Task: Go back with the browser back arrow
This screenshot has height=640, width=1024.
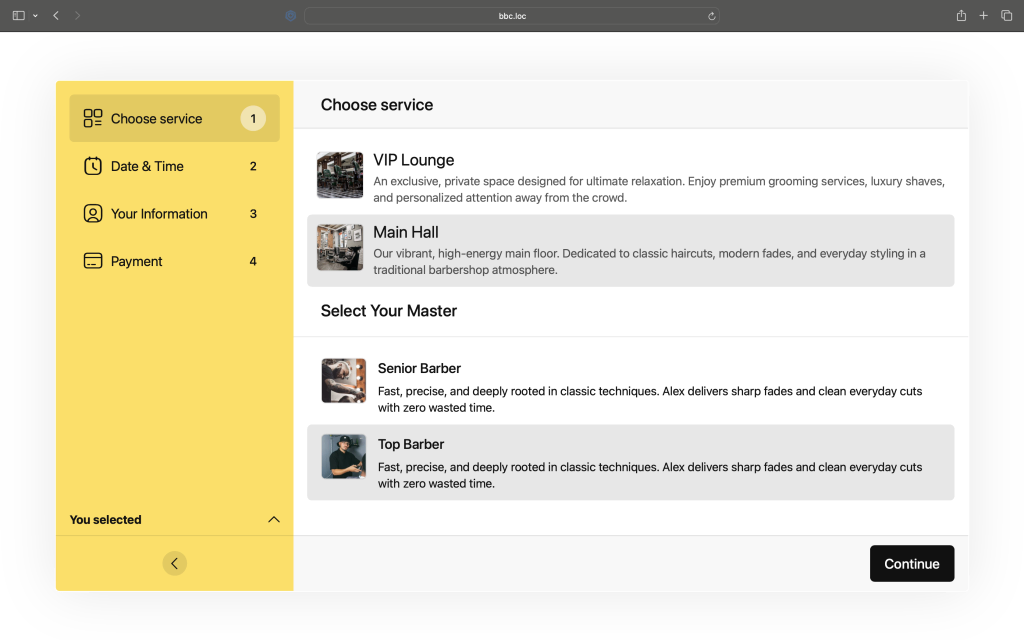Action: [x=56, y=16]
